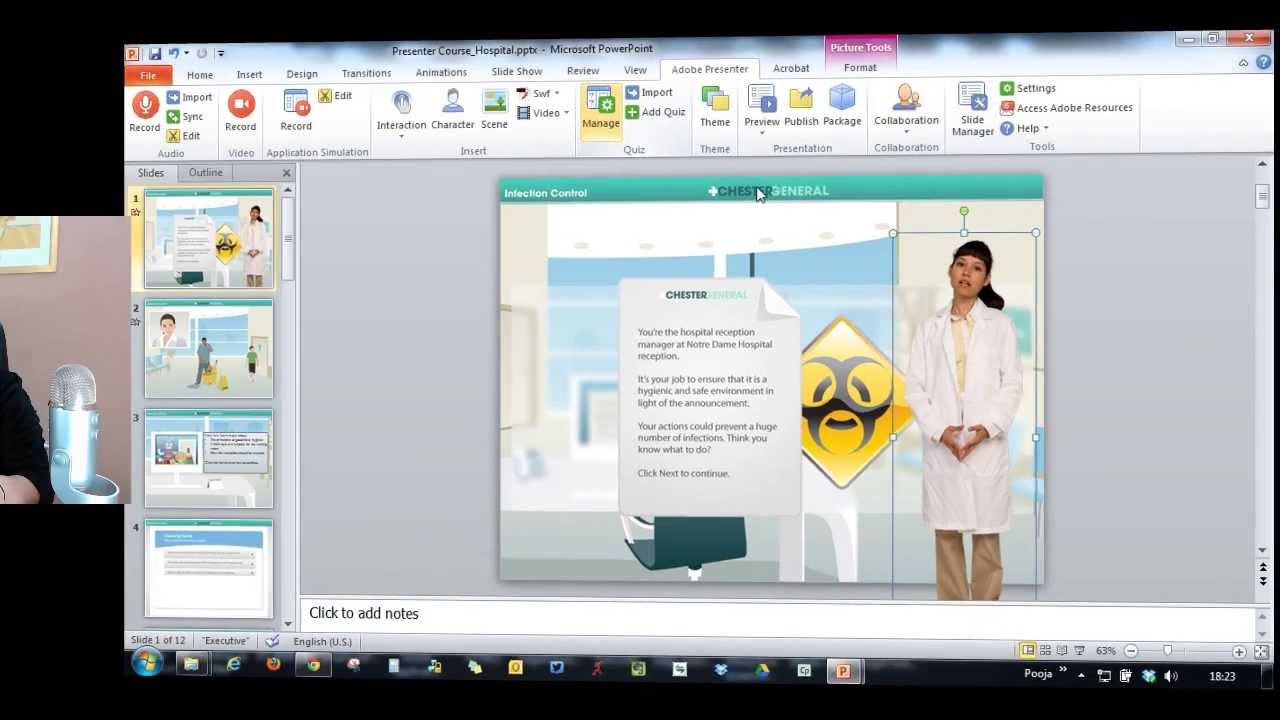The image size is (1280, 720).
Task: Click Import in the Audio group
Action: pos(189,97)
